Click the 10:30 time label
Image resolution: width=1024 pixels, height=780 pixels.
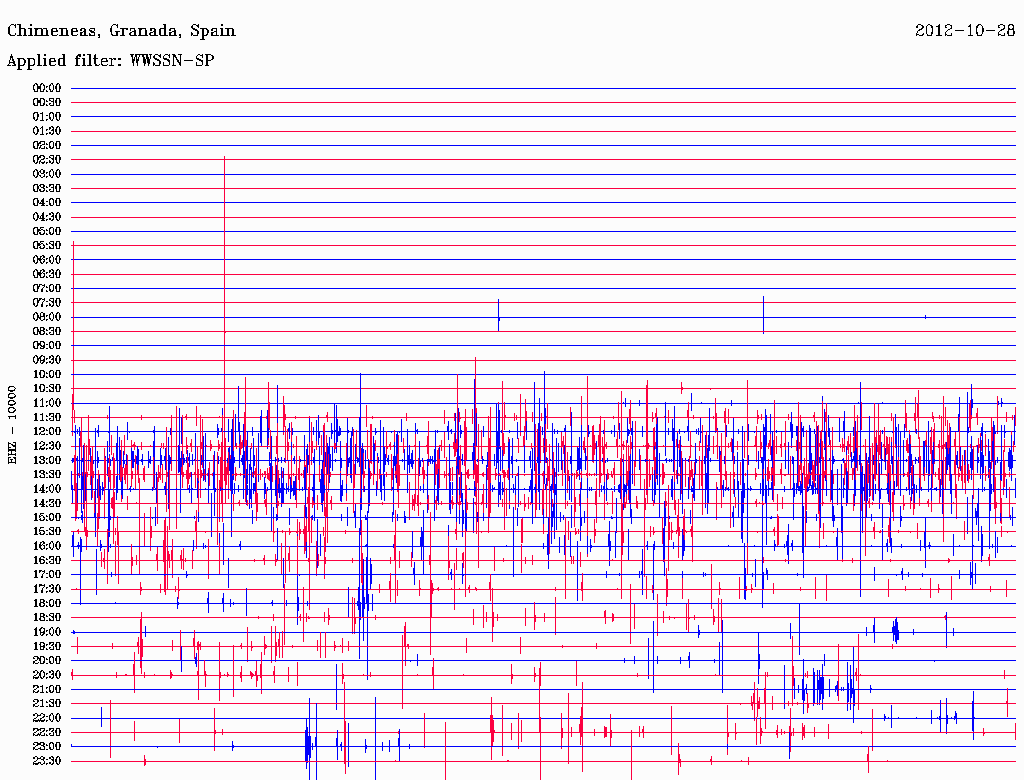pyautogui.click(x=47, y=389)
